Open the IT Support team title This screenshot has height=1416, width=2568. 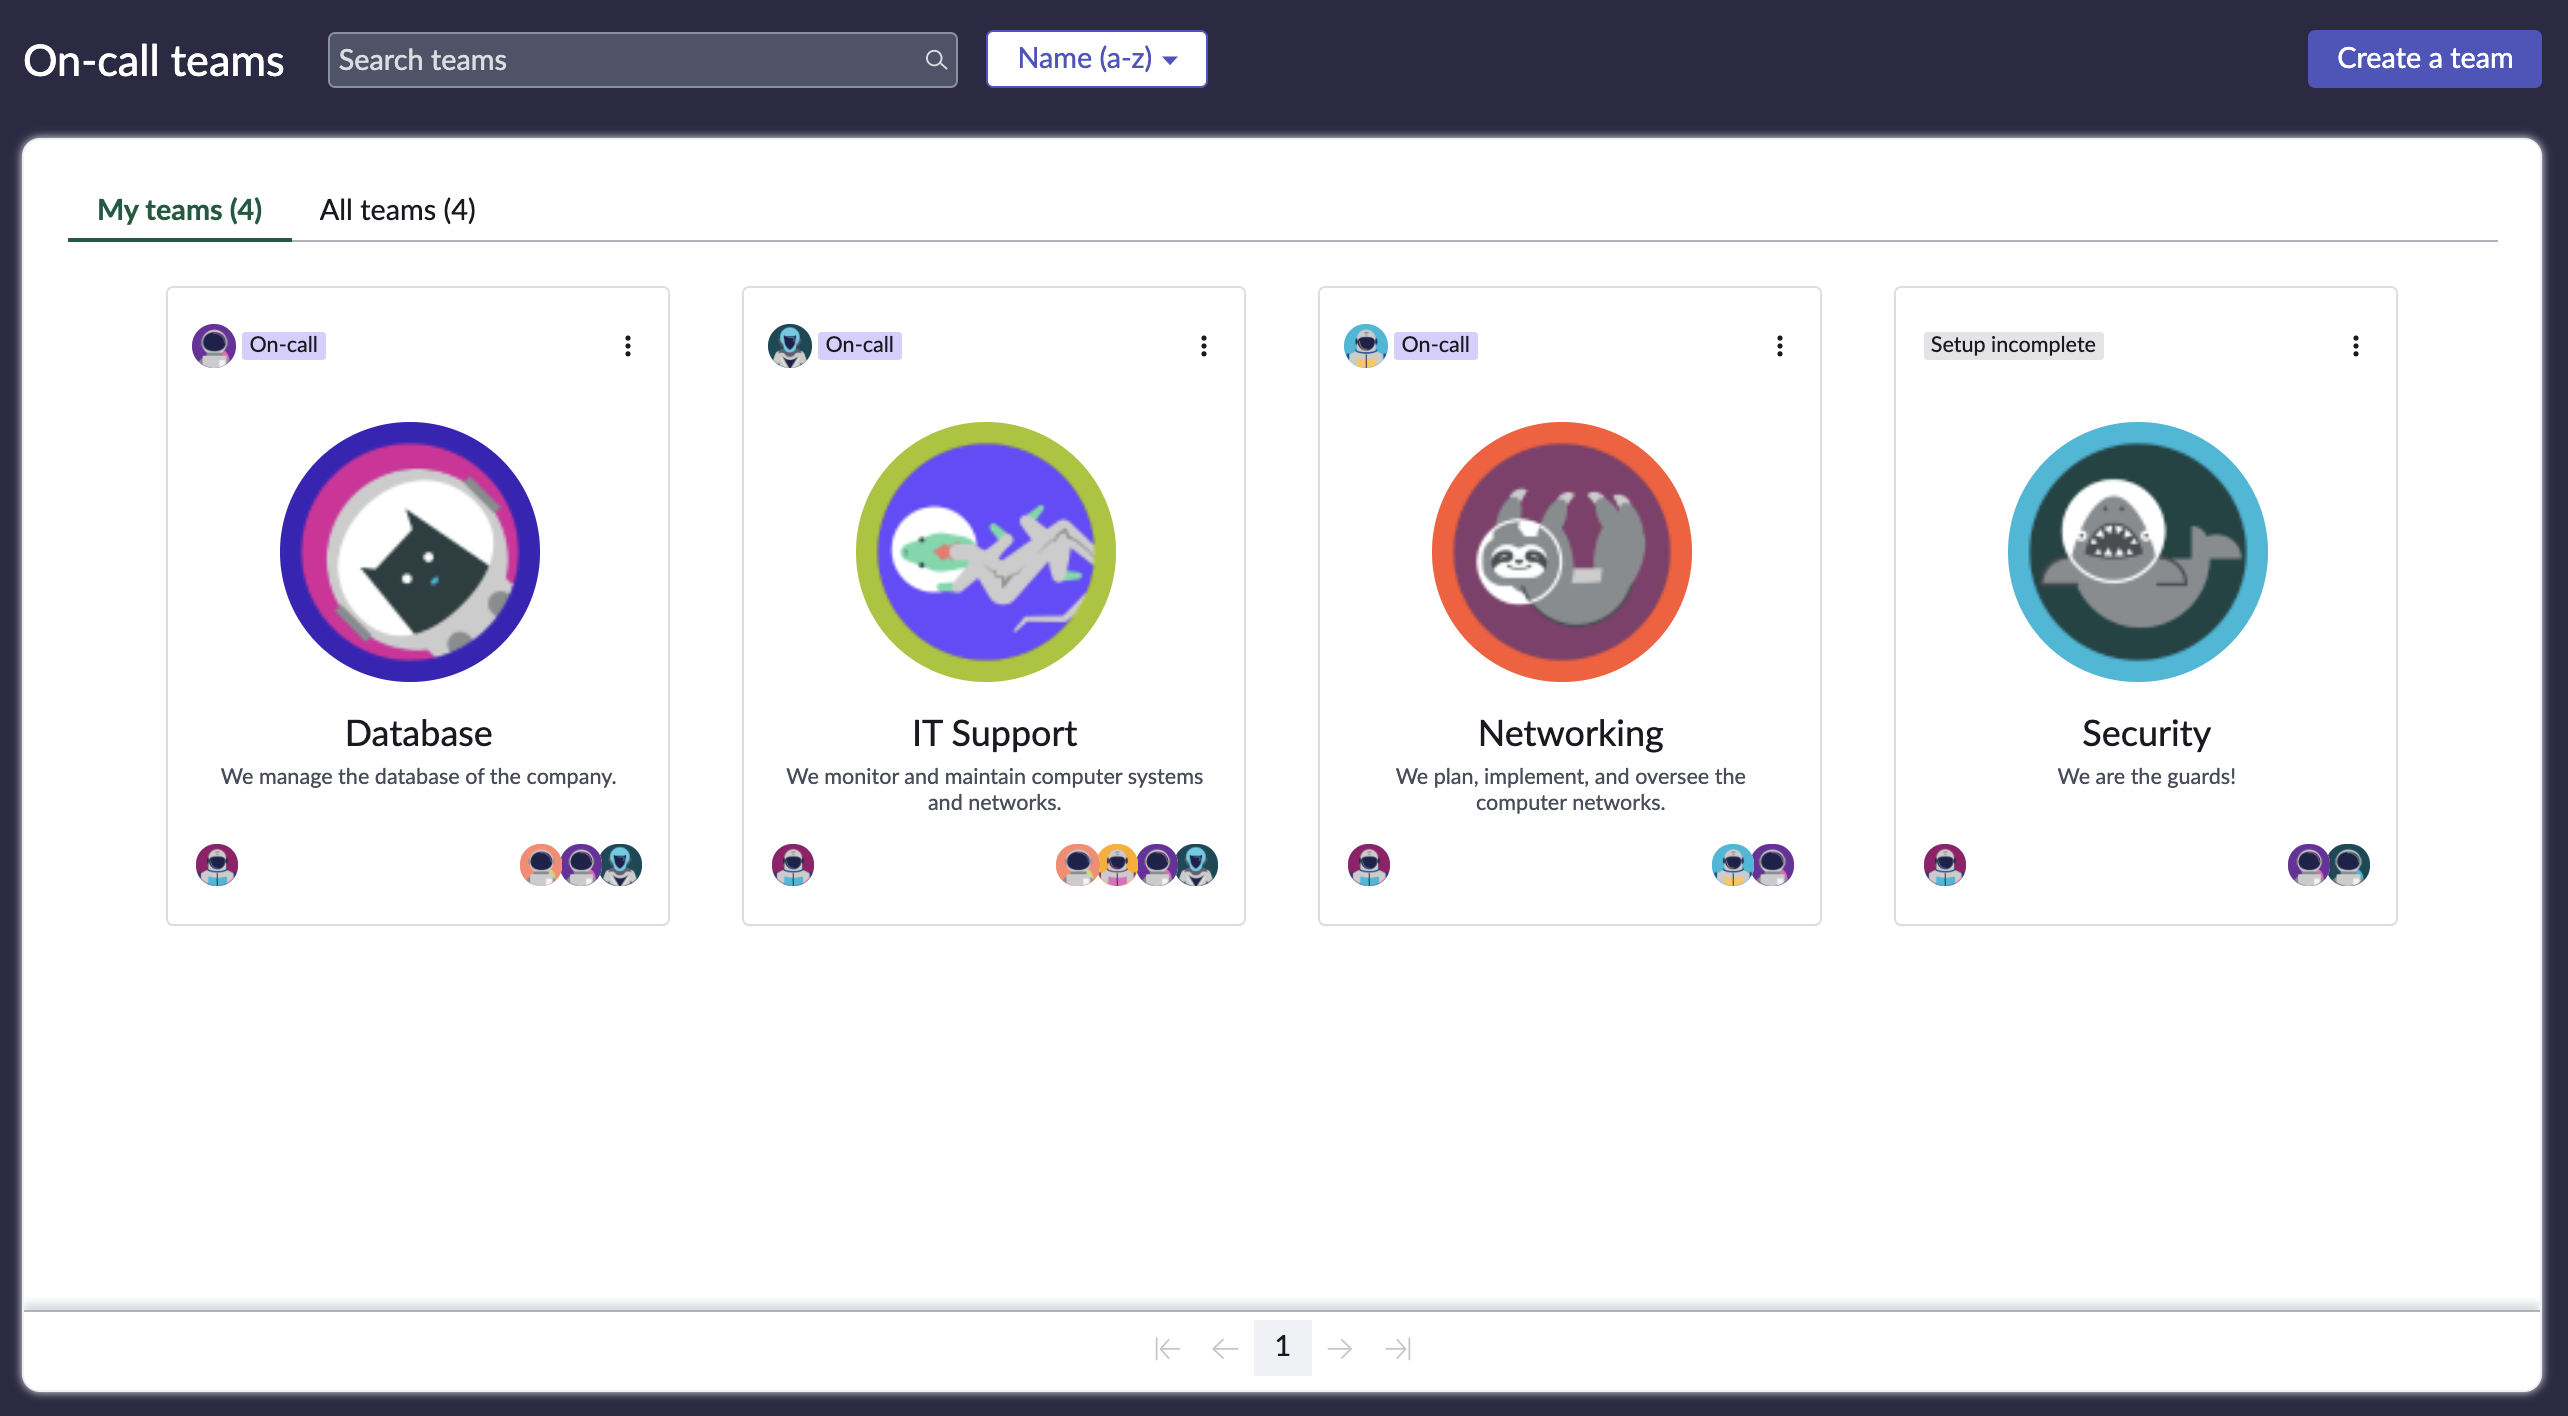(994, 733)
